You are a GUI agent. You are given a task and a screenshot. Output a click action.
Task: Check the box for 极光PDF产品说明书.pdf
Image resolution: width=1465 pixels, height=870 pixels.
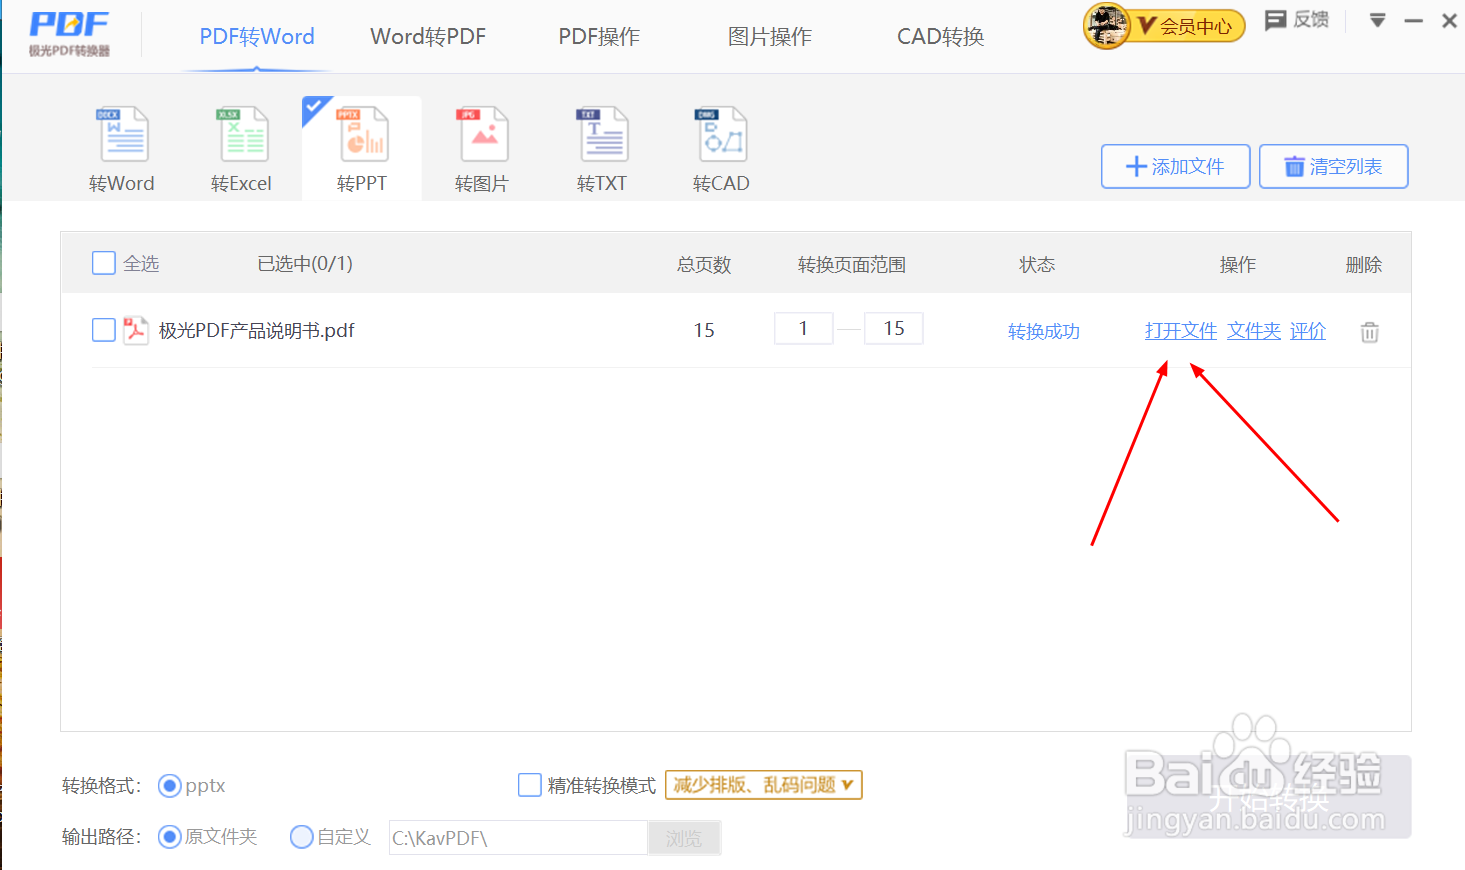(x=104, y=330)
